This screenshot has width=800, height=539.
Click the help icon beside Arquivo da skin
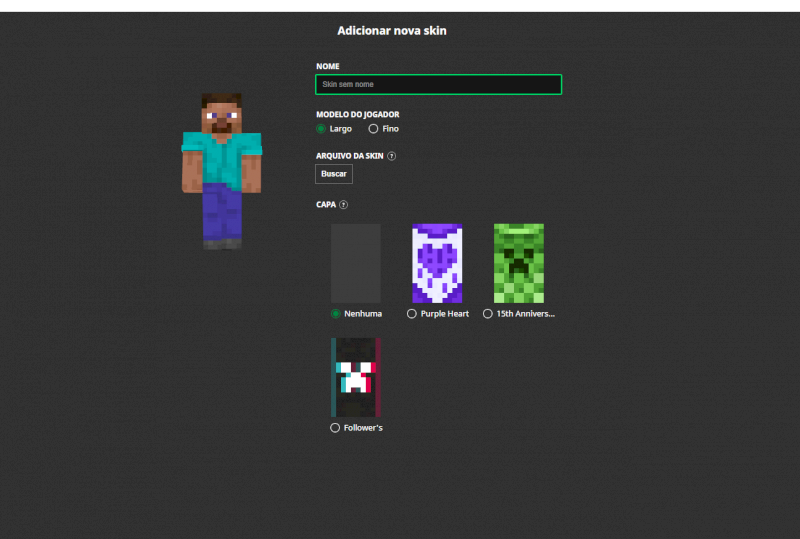tap(392, 156)
